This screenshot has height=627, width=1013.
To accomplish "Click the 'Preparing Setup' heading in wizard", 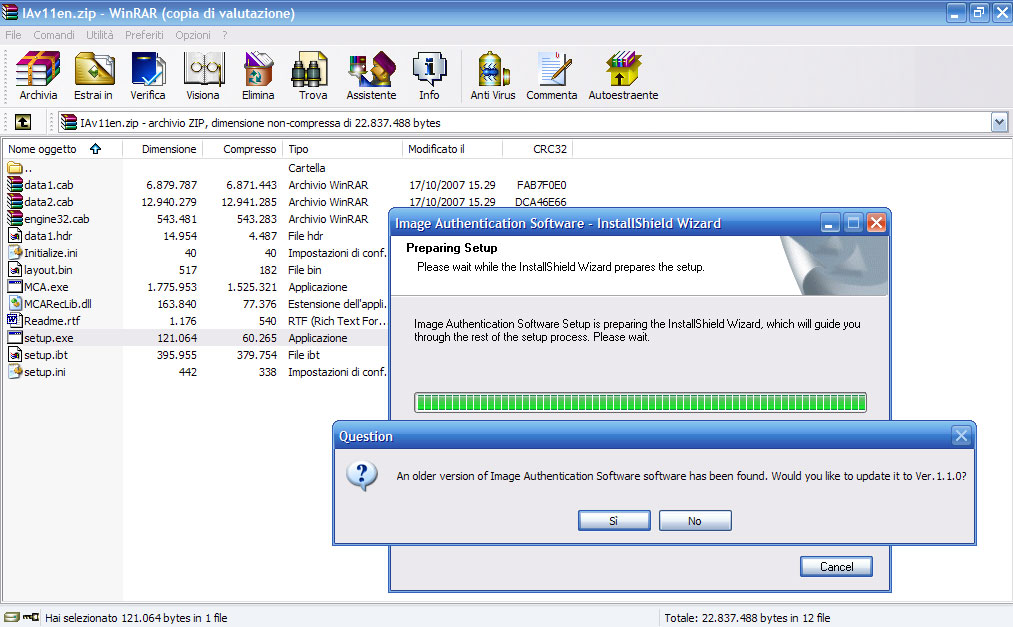I will click(452, 248).
